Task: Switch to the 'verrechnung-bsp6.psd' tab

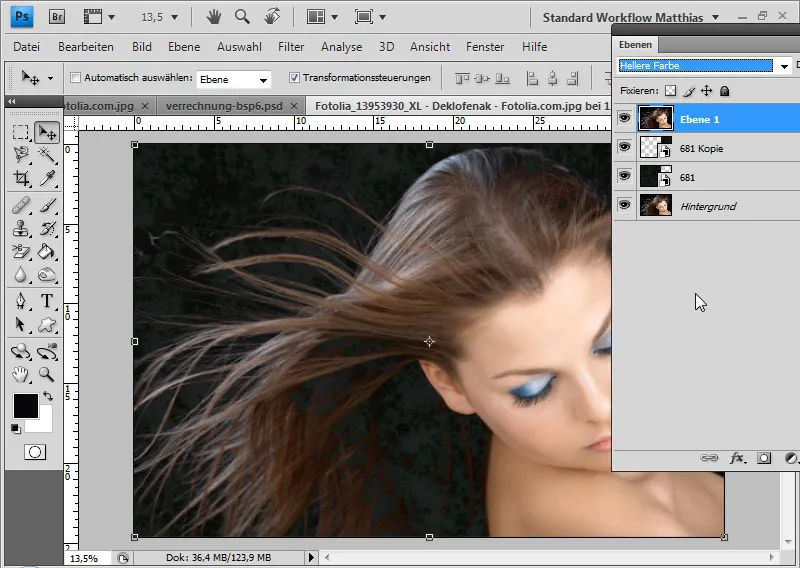Action: coord(224,106)
